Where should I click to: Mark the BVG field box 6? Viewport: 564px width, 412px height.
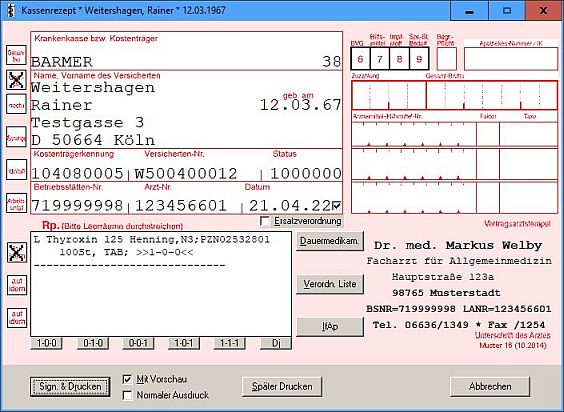pos(360,59)
